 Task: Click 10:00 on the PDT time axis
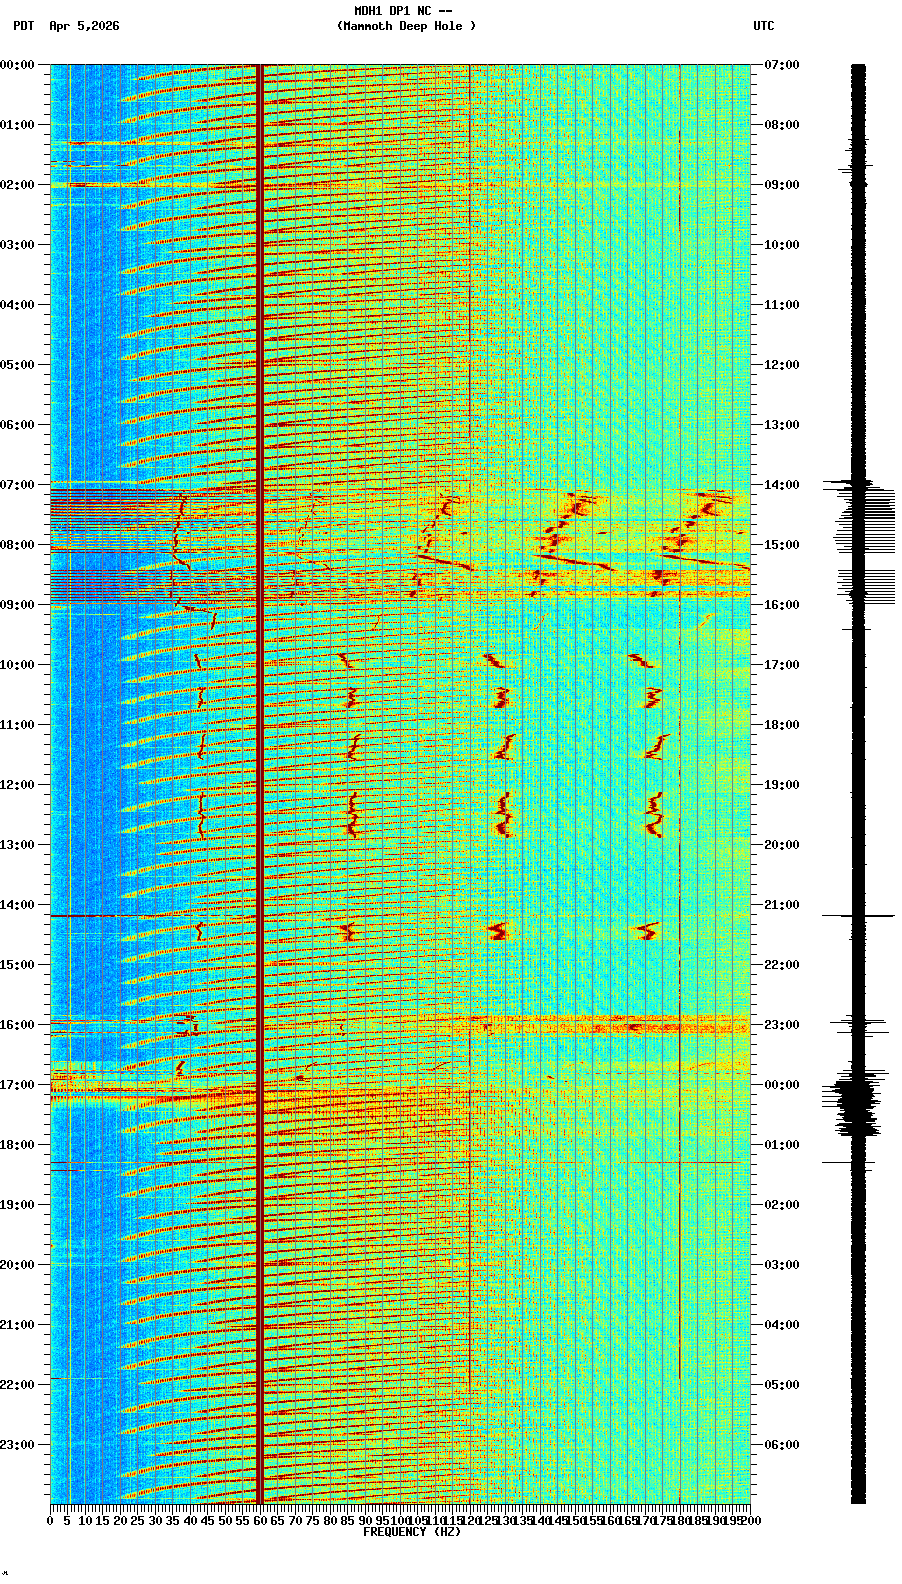click(17, 665)
